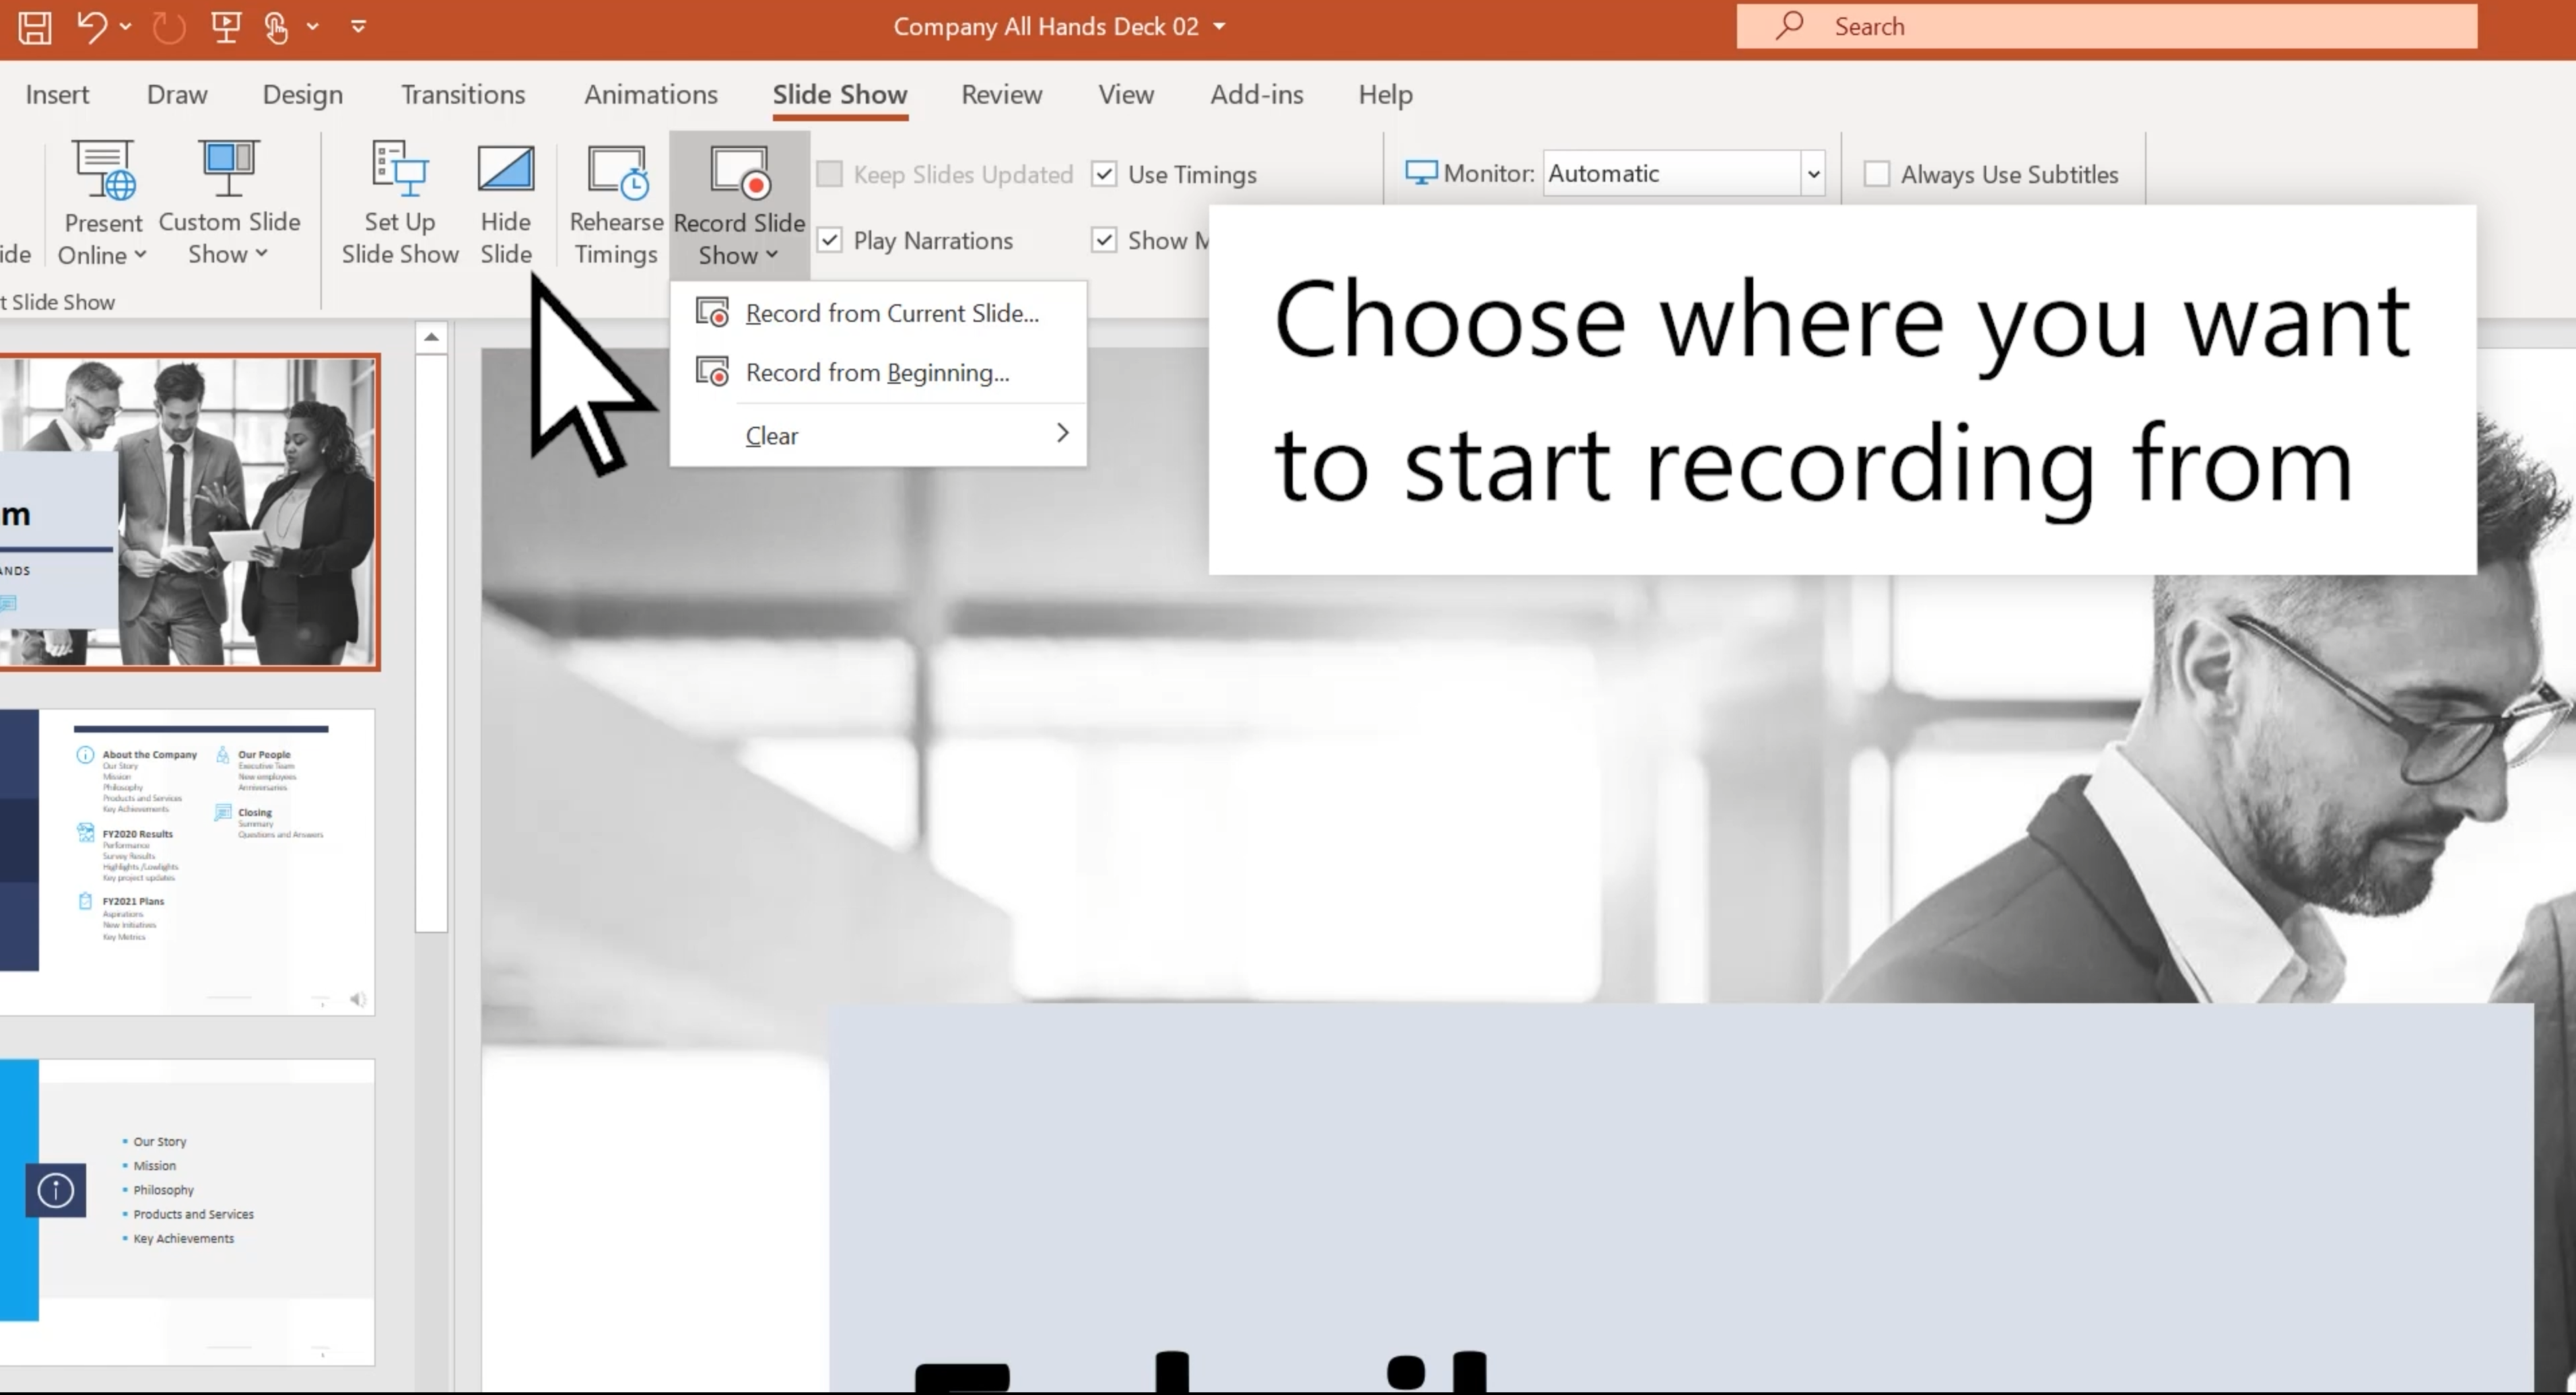The image size is (2576, 1395).
Task: Open the Animations tab
Action: [651, 94]
